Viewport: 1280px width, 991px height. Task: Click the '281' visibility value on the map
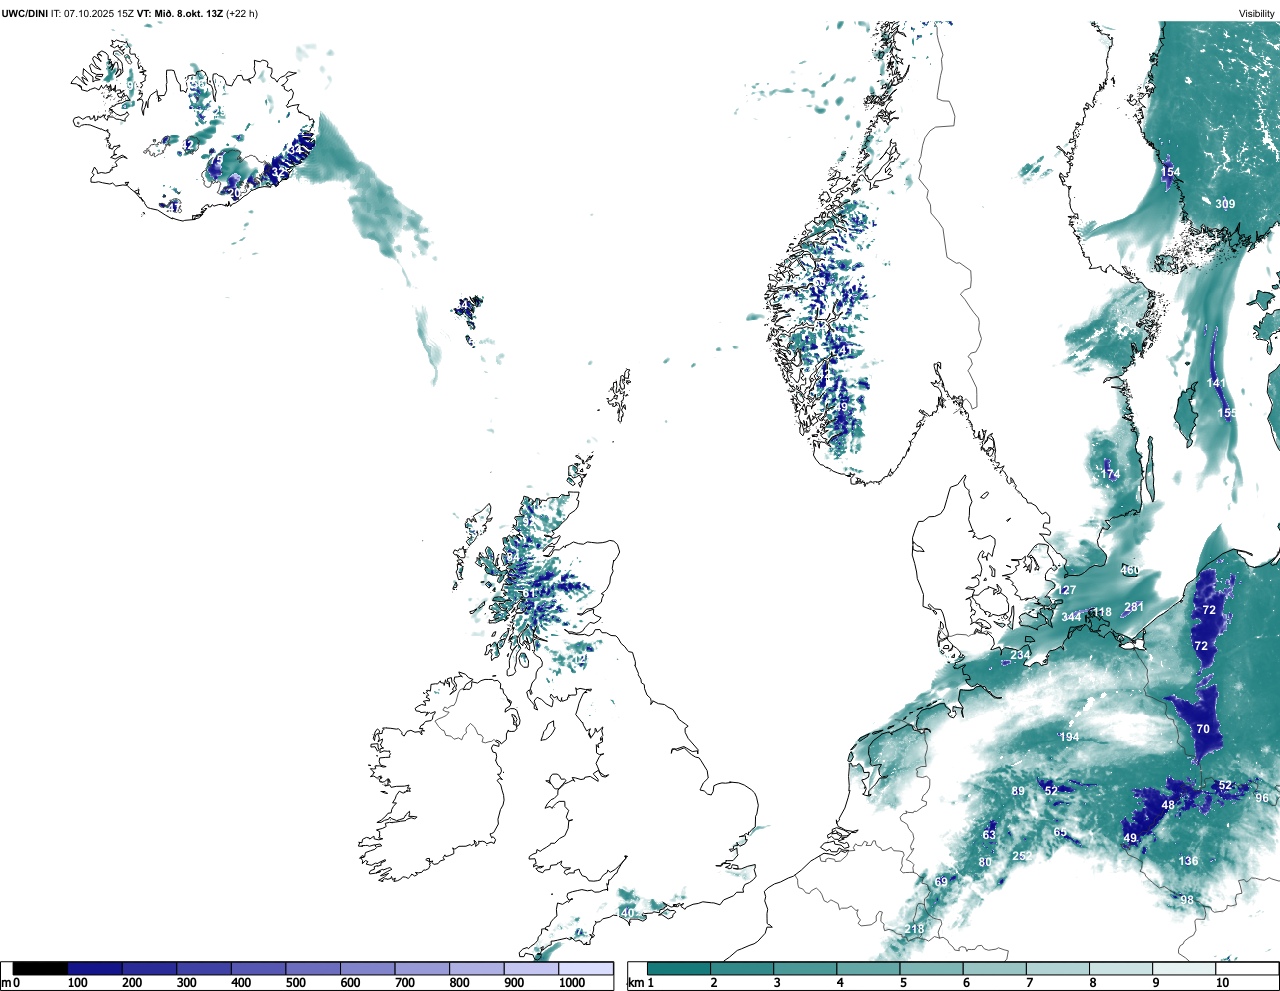[1134, 607]
